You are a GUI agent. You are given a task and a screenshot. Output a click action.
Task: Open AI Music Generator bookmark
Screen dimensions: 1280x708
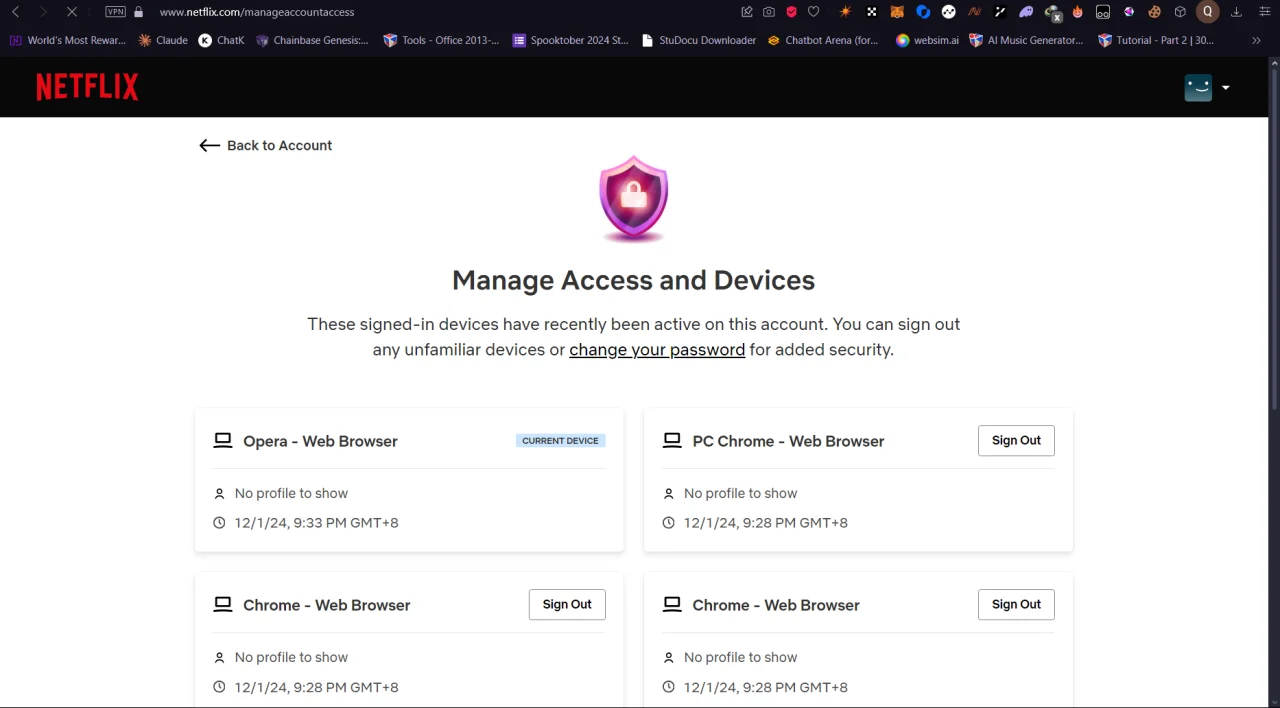pos(1026,40)
